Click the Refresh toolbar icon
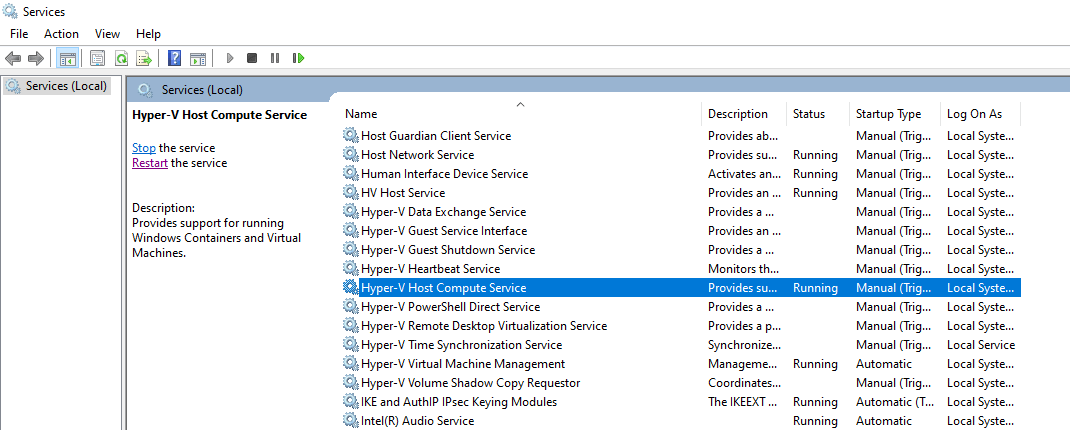Image resolution: width=1070 pixels, height=430 pixels. click(121, 58)
